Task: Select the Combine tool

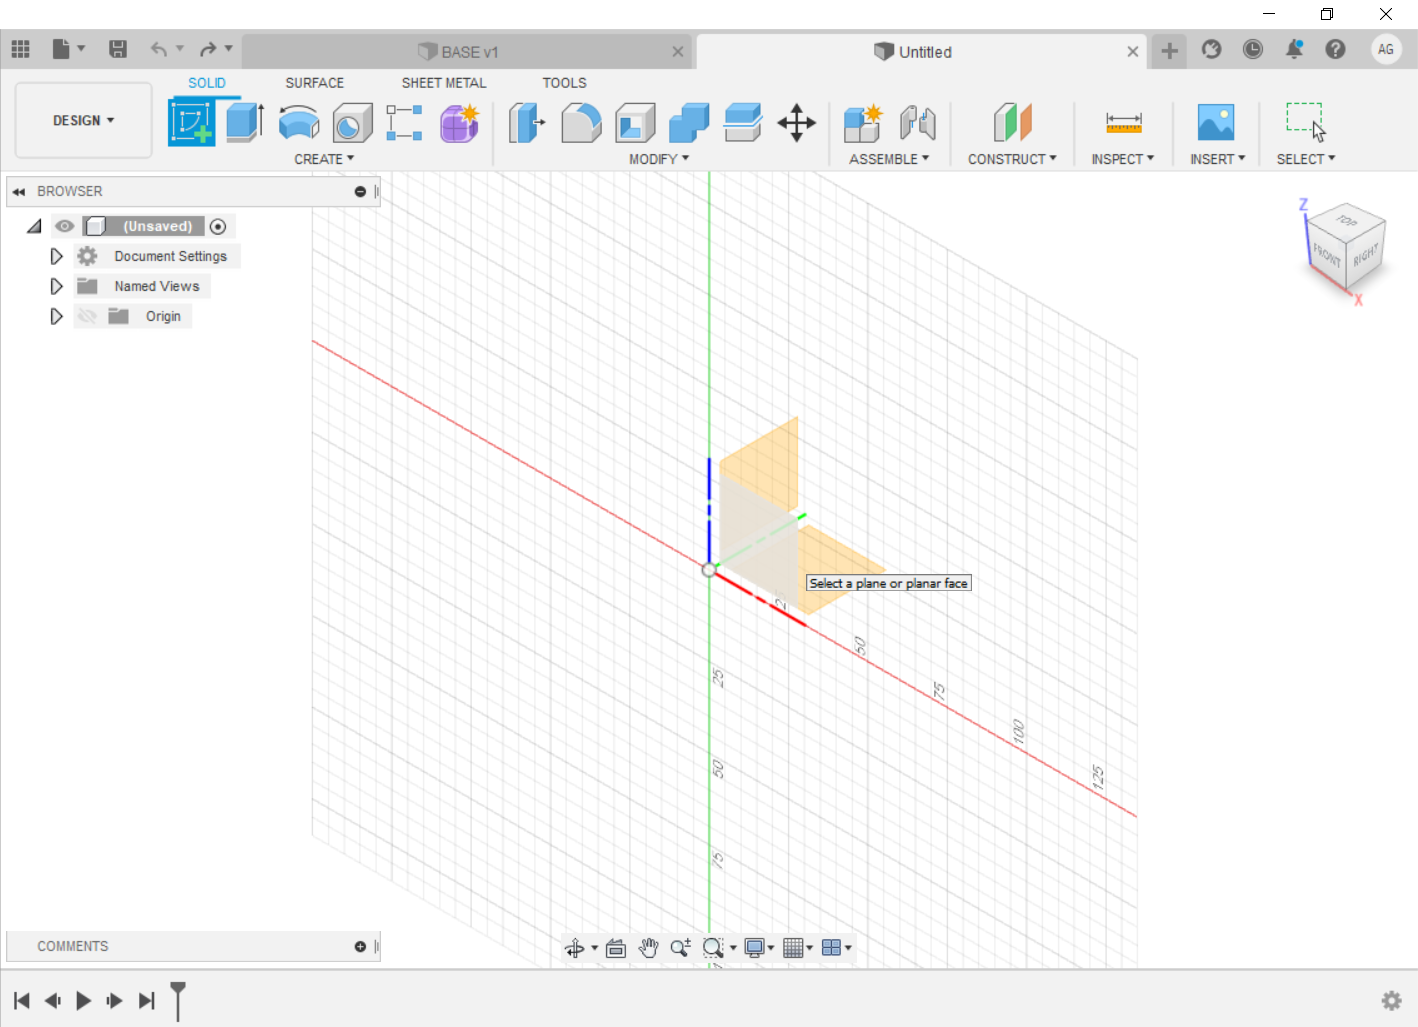Action: pos(689,123)
